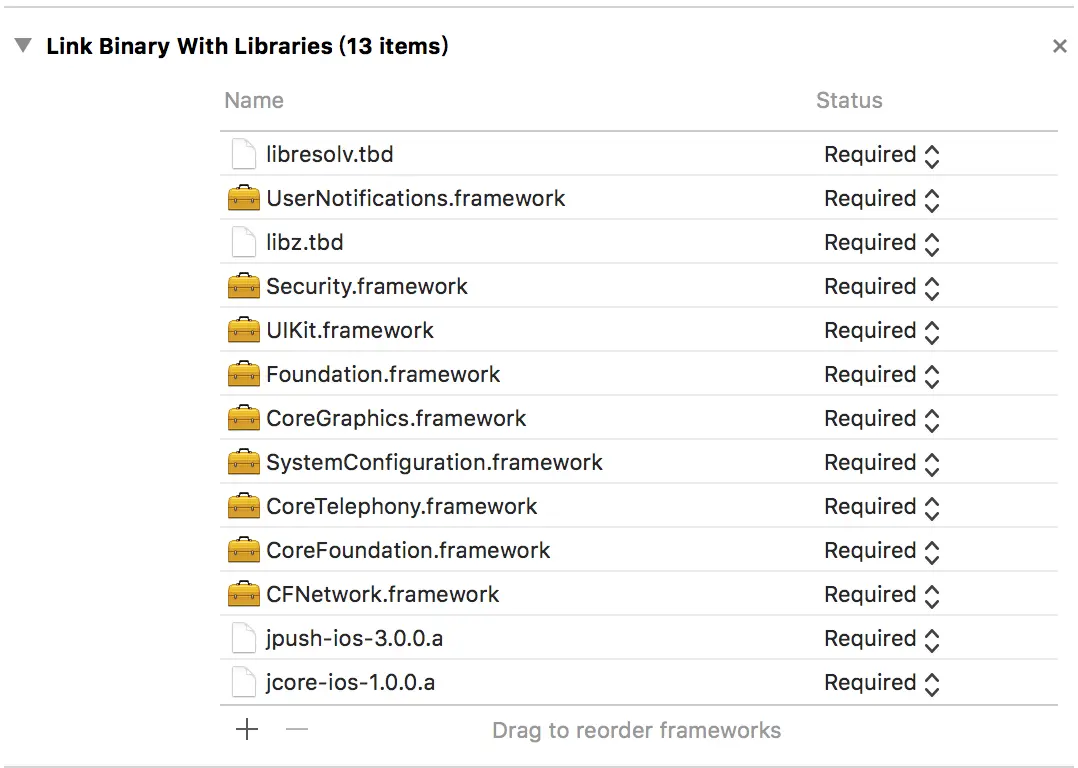Select the Foundation.framework name text
Screen dimensions: 1078x768
point(383,374)
